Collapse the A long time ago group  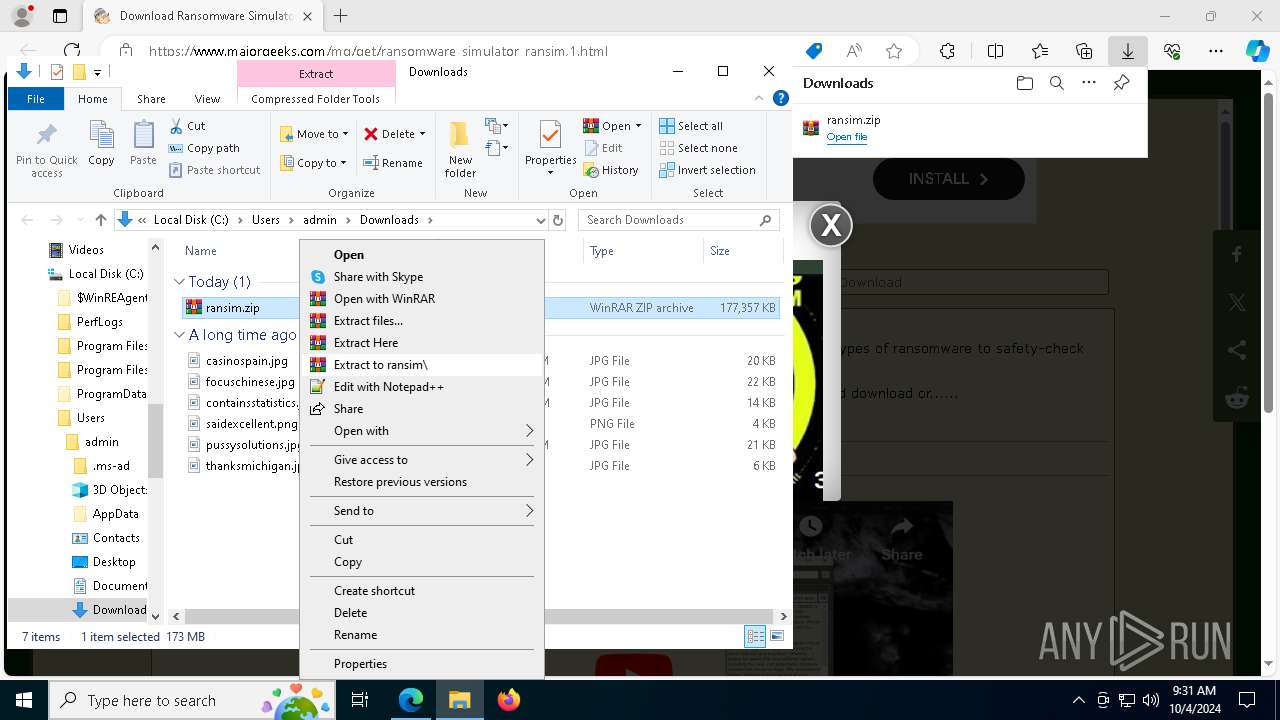point(179,335)
